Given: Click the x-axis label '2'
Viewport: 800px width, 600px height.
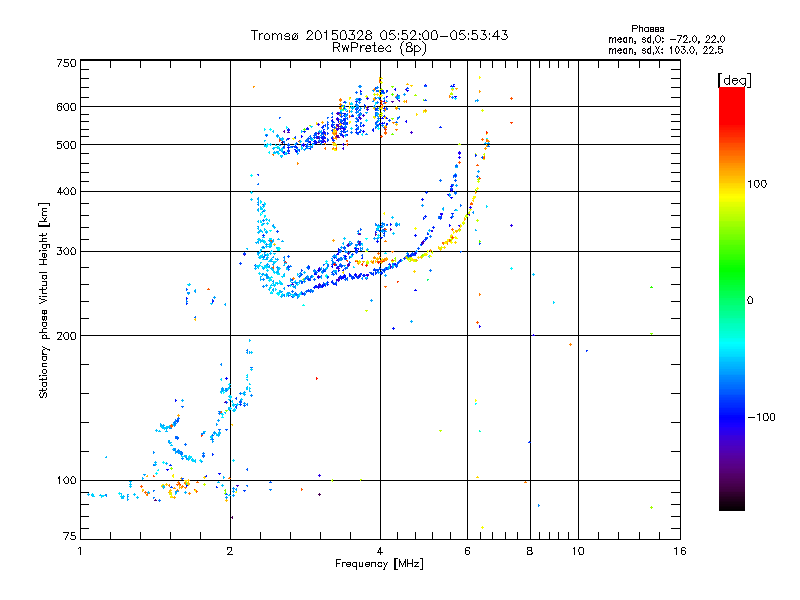Looking at the screenshot, I should (230, 551).
